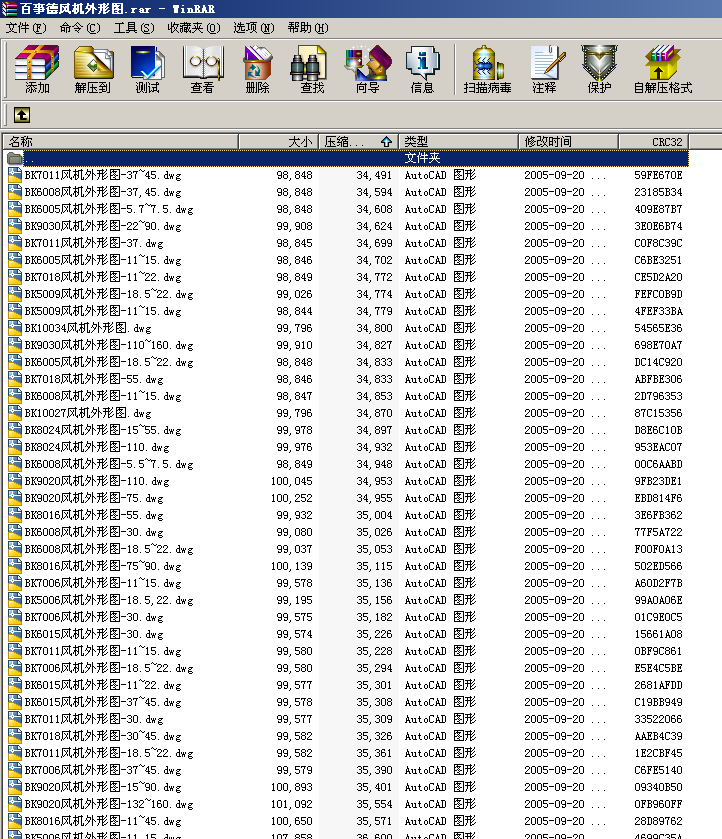Select BK9020风机外形图-110.dwg

(x=97, y=481)
